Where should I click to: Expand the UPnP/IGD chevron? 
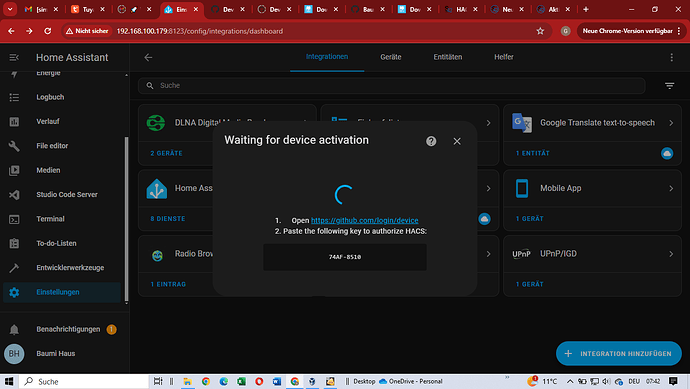click(671, 254)
